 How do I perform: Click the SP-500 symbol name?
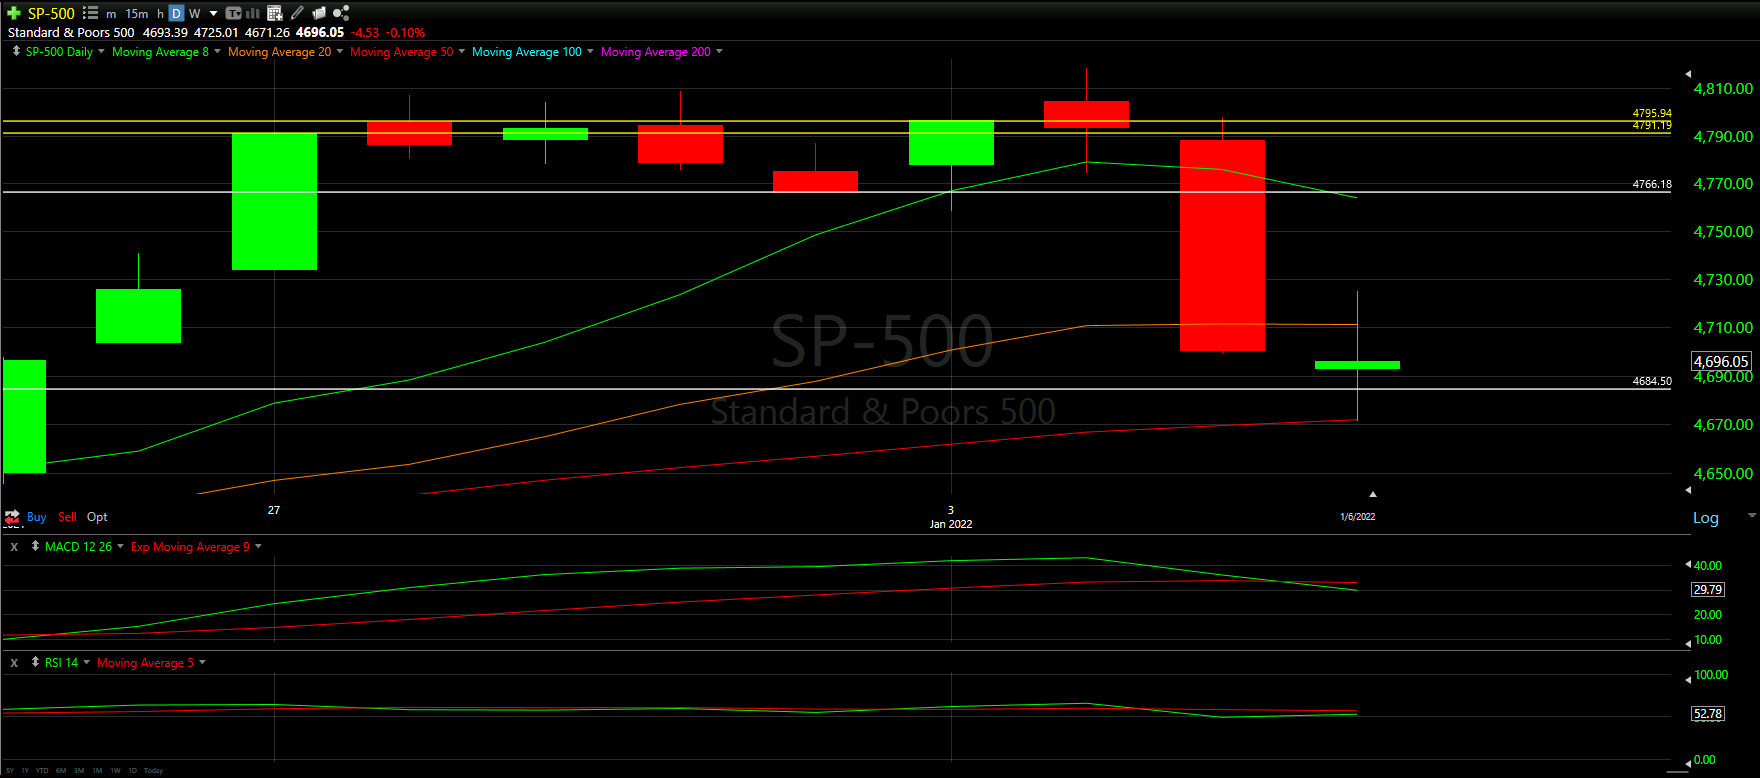(51, 13)
